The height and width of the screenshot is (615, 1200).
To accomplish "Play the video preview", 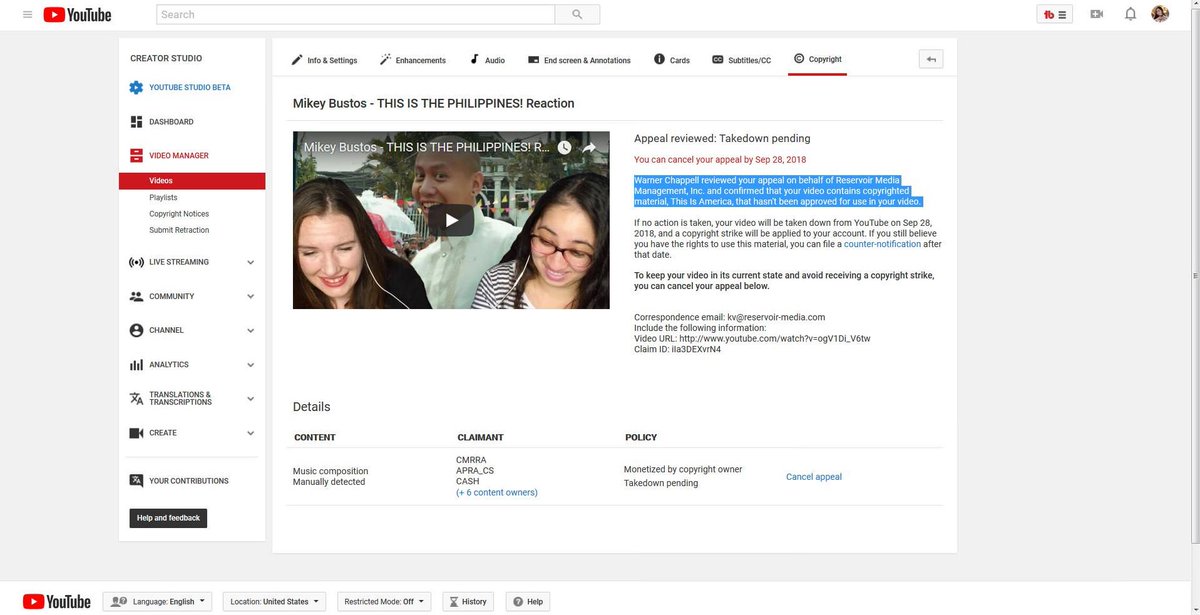I will (x=452, y=220).
